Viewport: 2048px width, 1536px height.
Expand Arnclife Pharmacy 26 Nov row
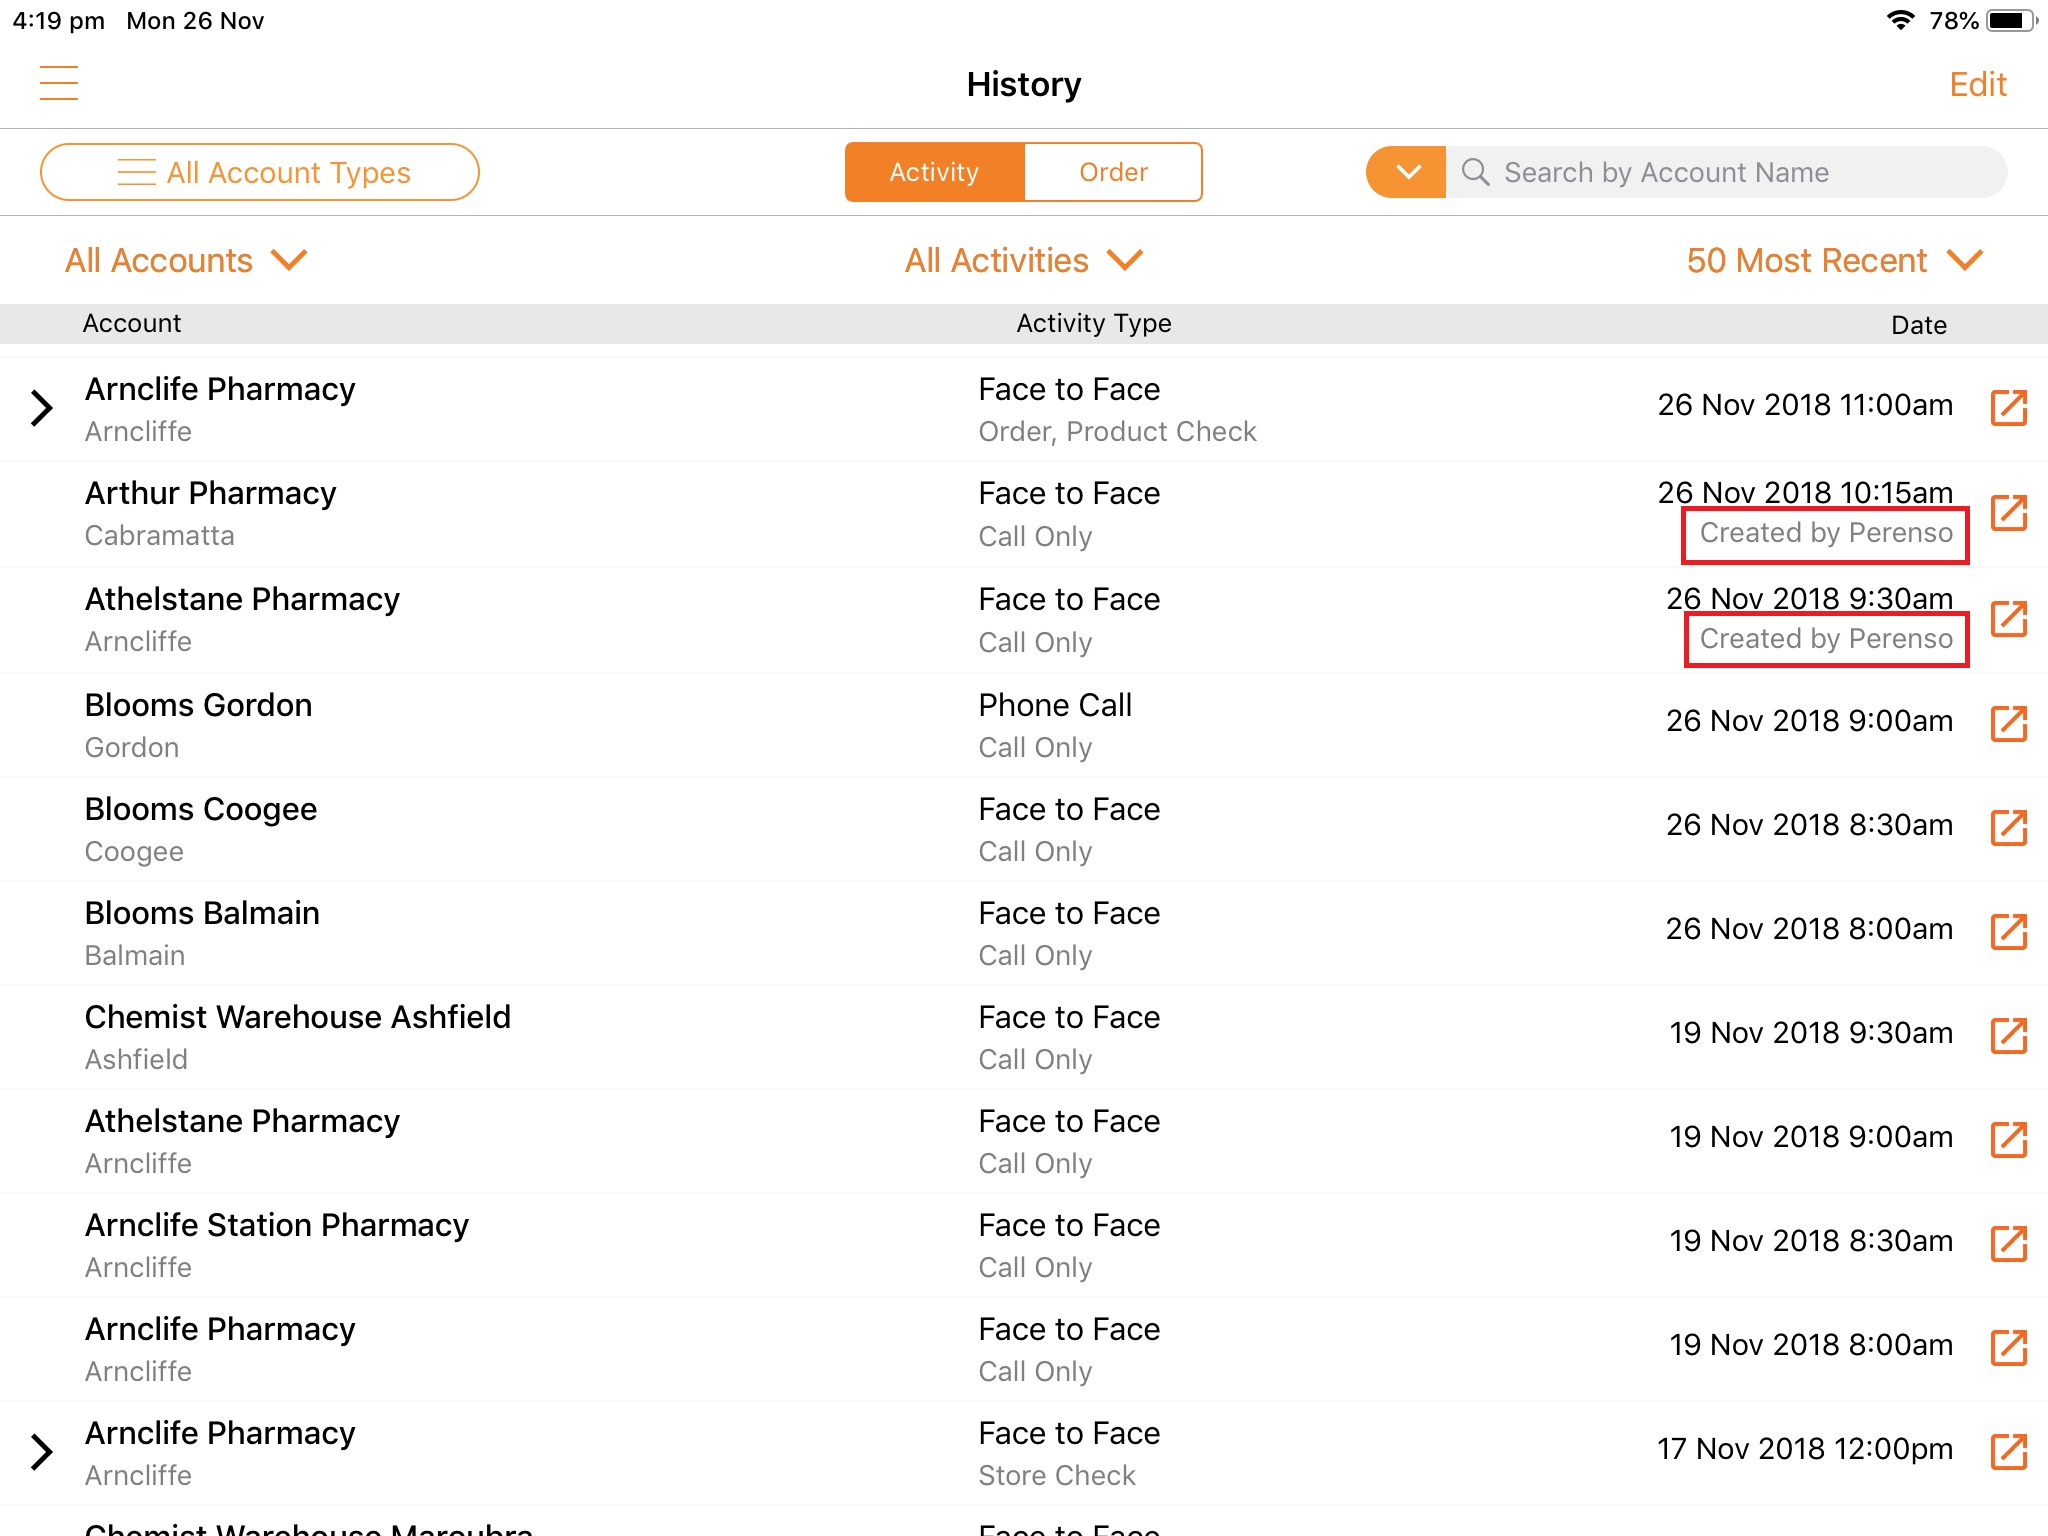click(x=41, y=408)
